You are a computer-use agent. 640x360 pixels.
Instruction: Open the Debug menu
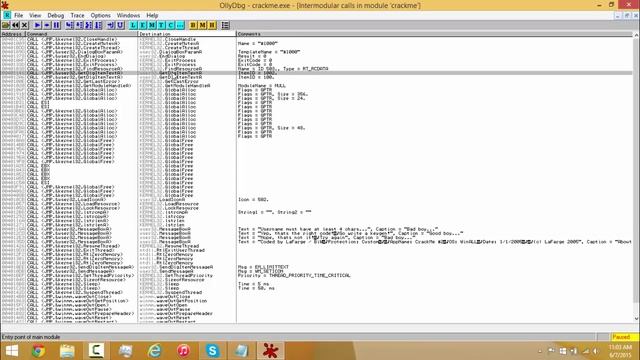pyautogui.click(x=56, y=16)
